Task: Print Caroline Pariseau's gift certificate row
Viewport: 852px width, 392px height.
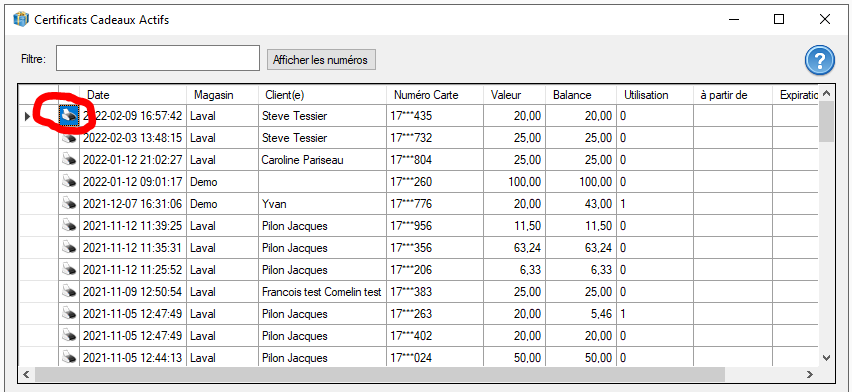Action: (69, 160)
